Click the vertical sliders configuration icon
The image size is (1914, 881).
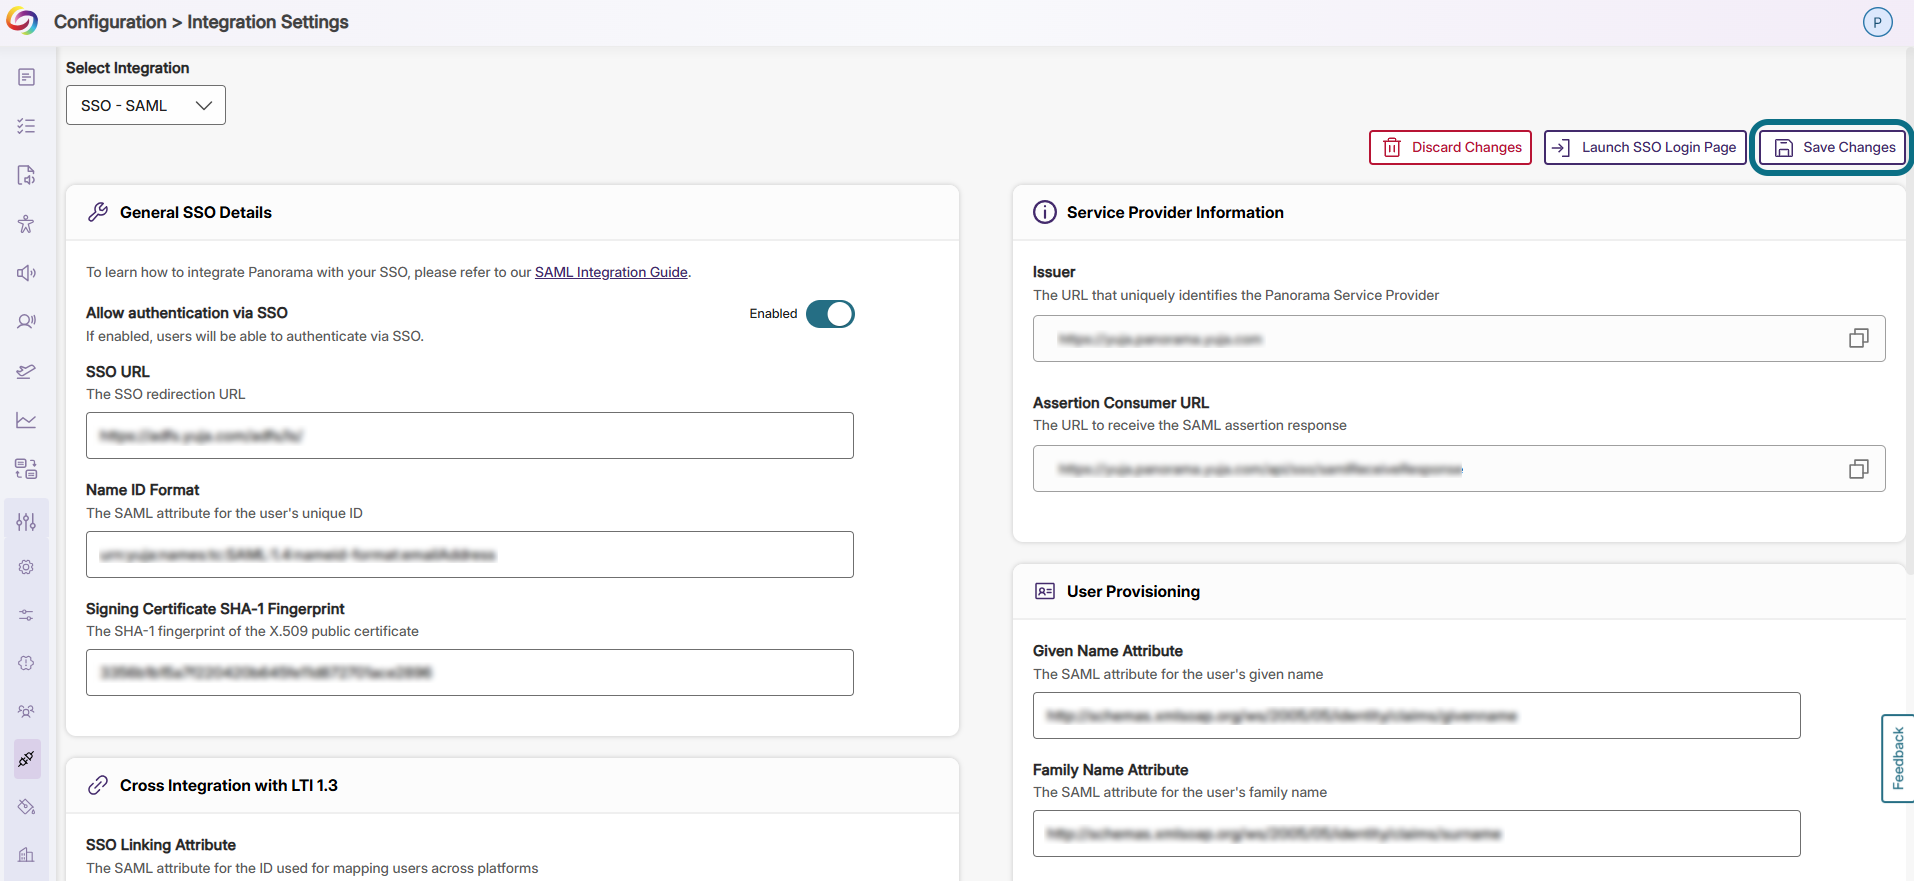click(x=26, y=521)
